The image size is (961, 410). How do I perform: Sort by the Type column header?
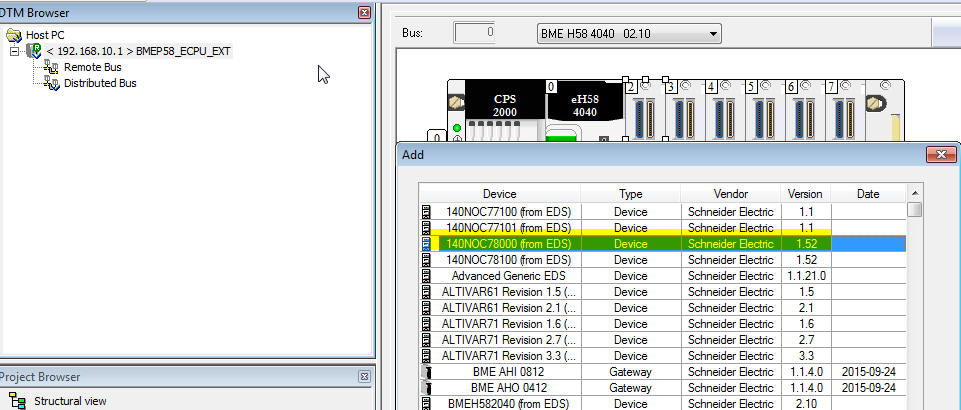631,194
